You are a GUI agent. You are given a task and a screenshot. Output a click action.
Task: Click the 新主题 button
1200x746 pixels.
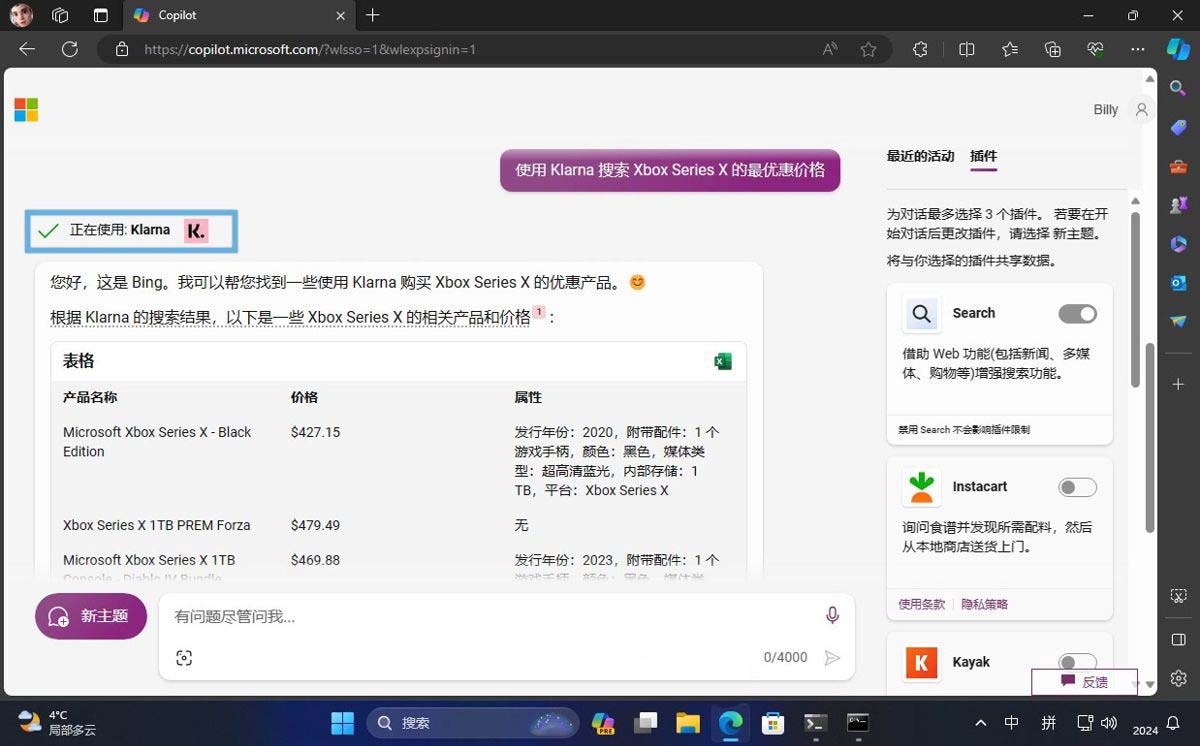[91, 616]
